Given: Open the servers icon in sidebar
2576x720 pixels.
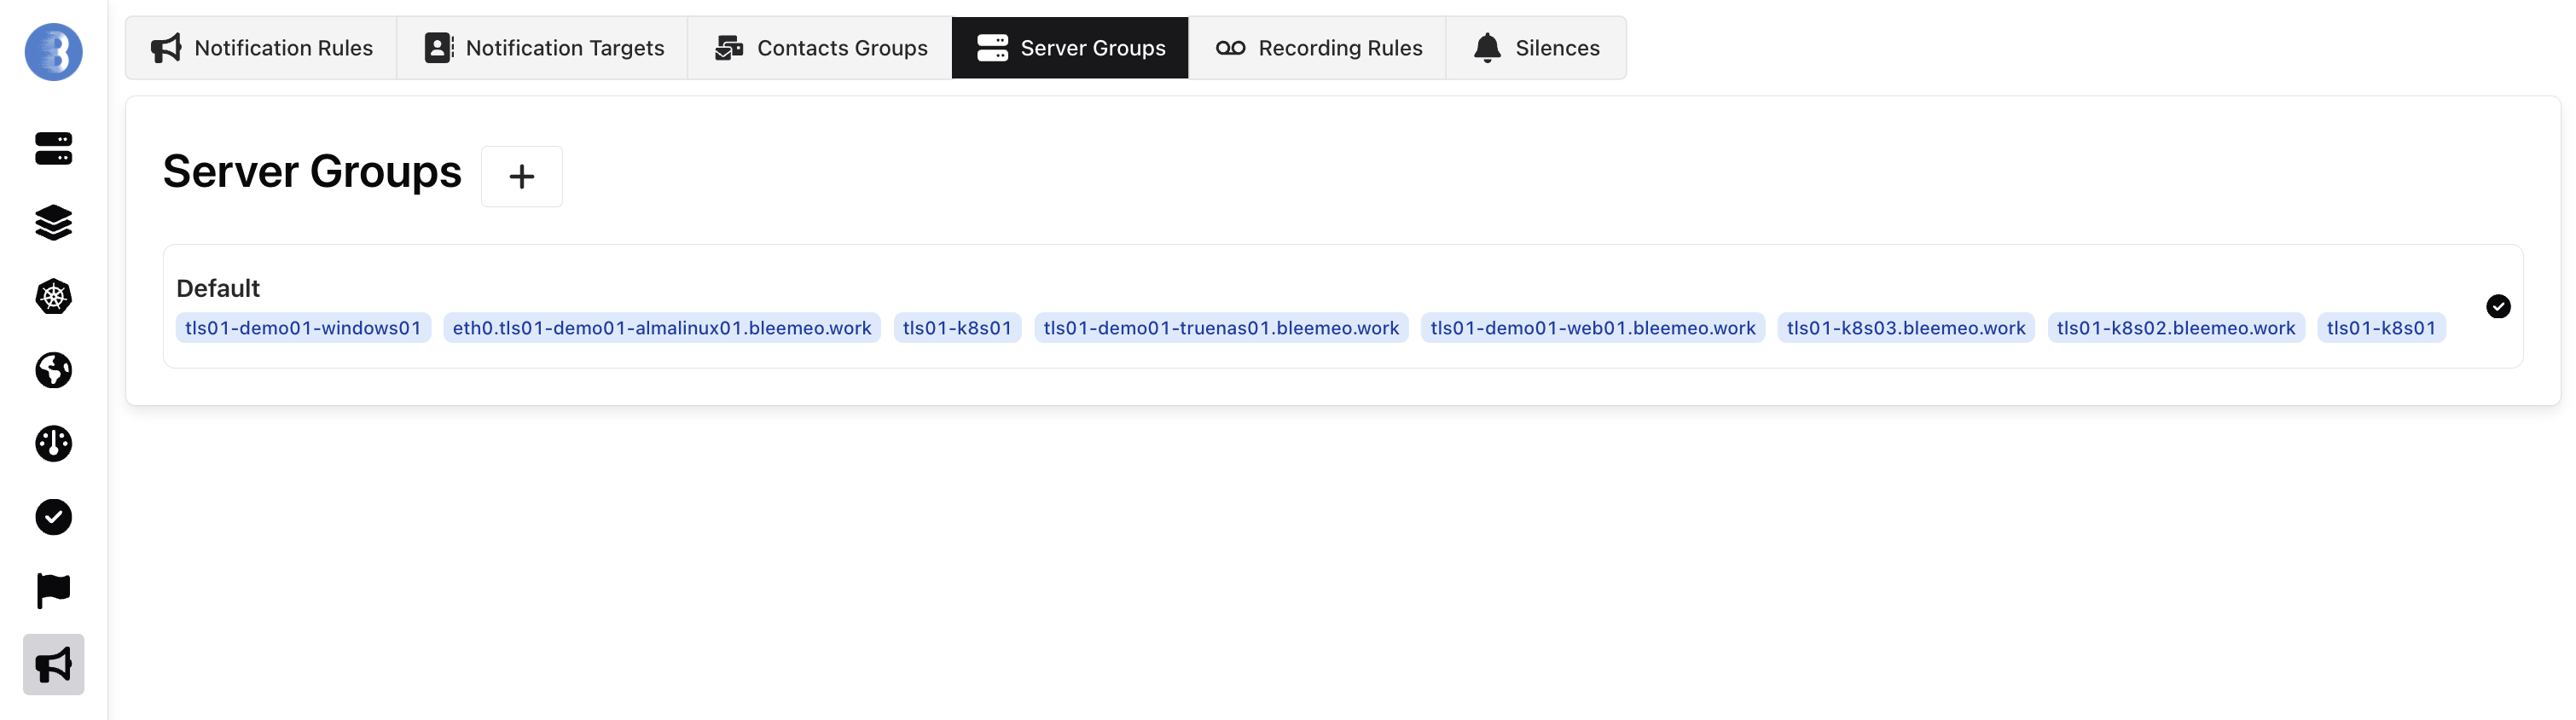Looking at the screenshot, I should [x=53, y=149].
